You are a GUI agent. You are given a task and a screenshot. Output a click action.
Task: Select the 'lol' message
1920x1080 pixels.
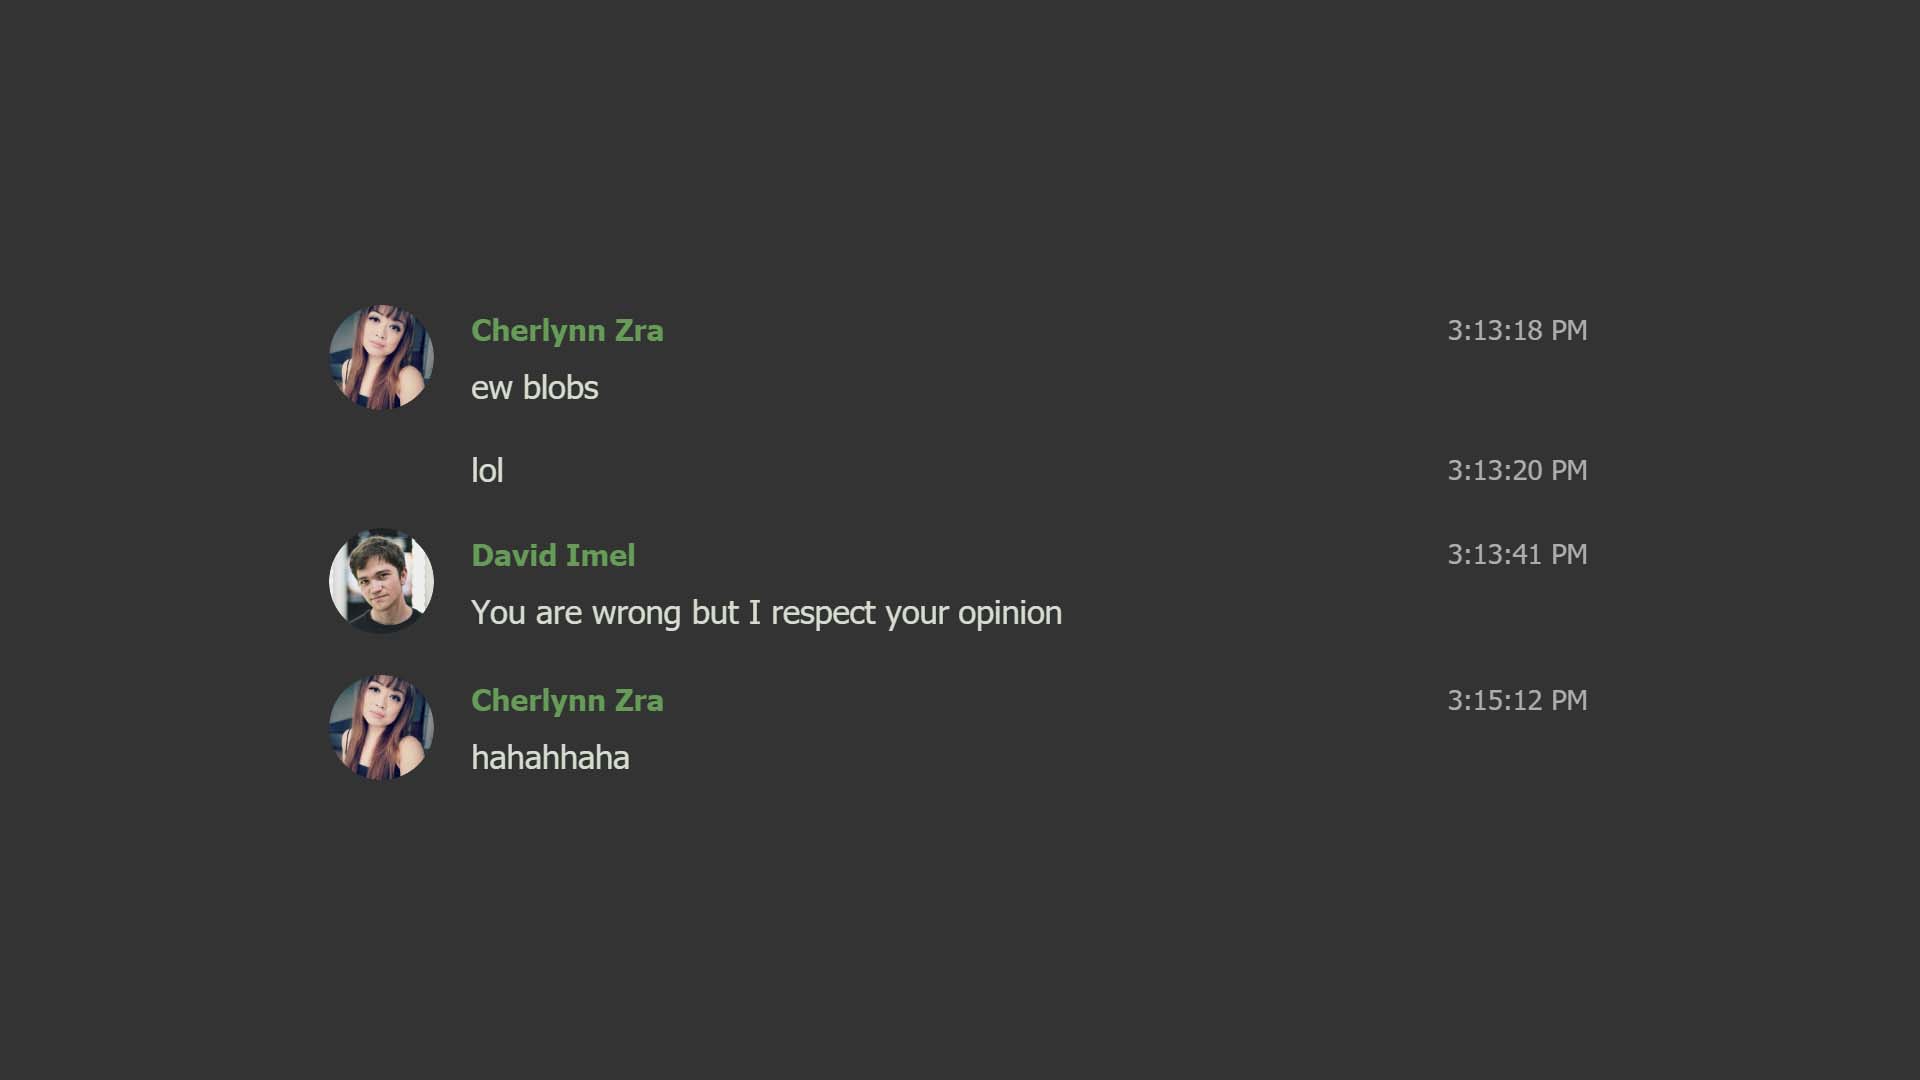[487, 471]
